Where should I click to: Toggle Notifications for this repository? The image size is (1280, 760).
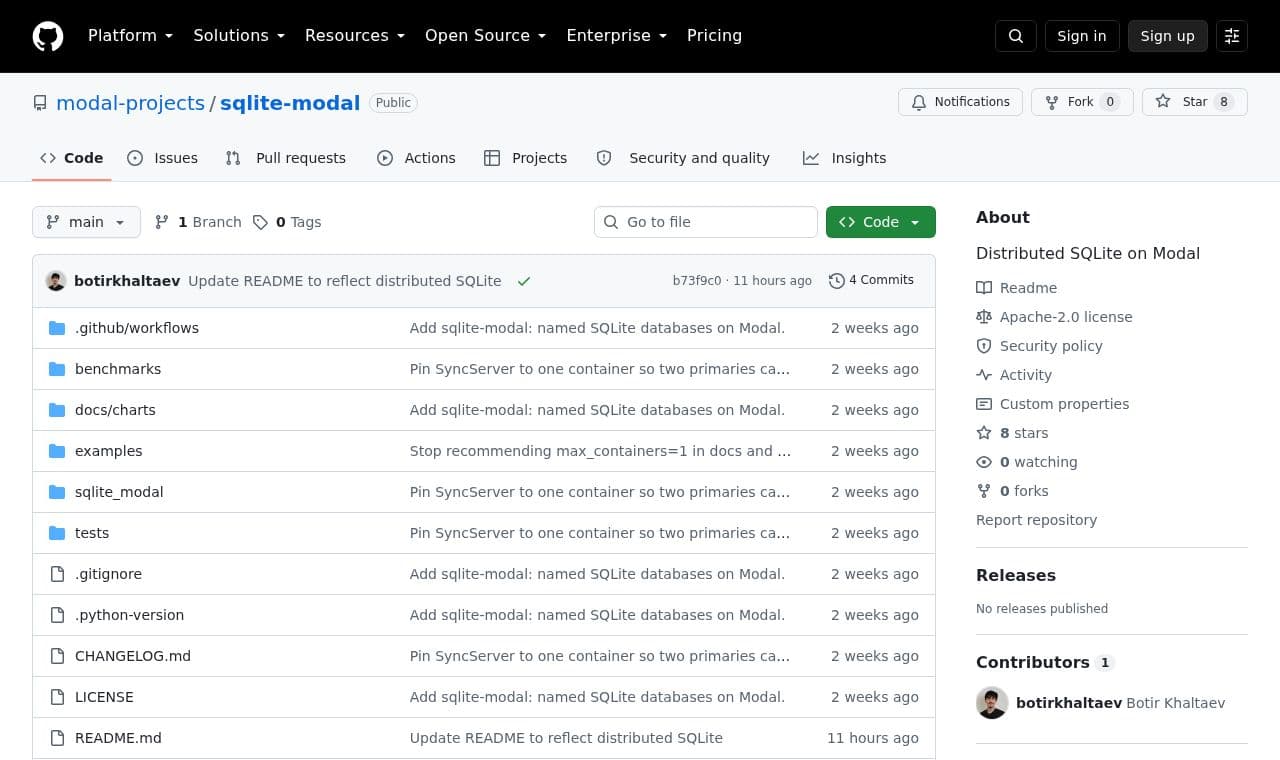960,102
